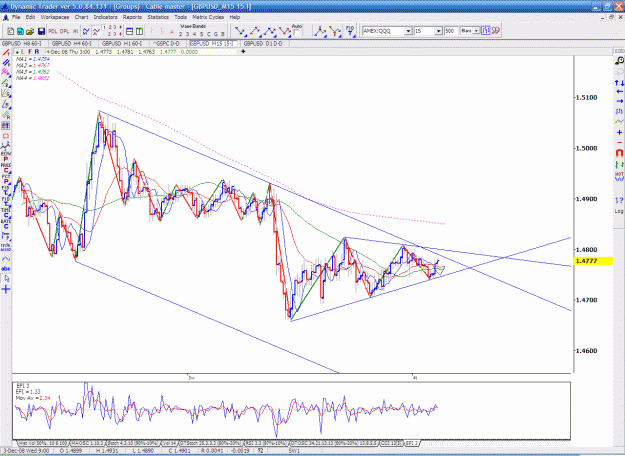Click the FIB time tool icon
The height and width of the screenshot is (456, 625).
pos(350,31)
